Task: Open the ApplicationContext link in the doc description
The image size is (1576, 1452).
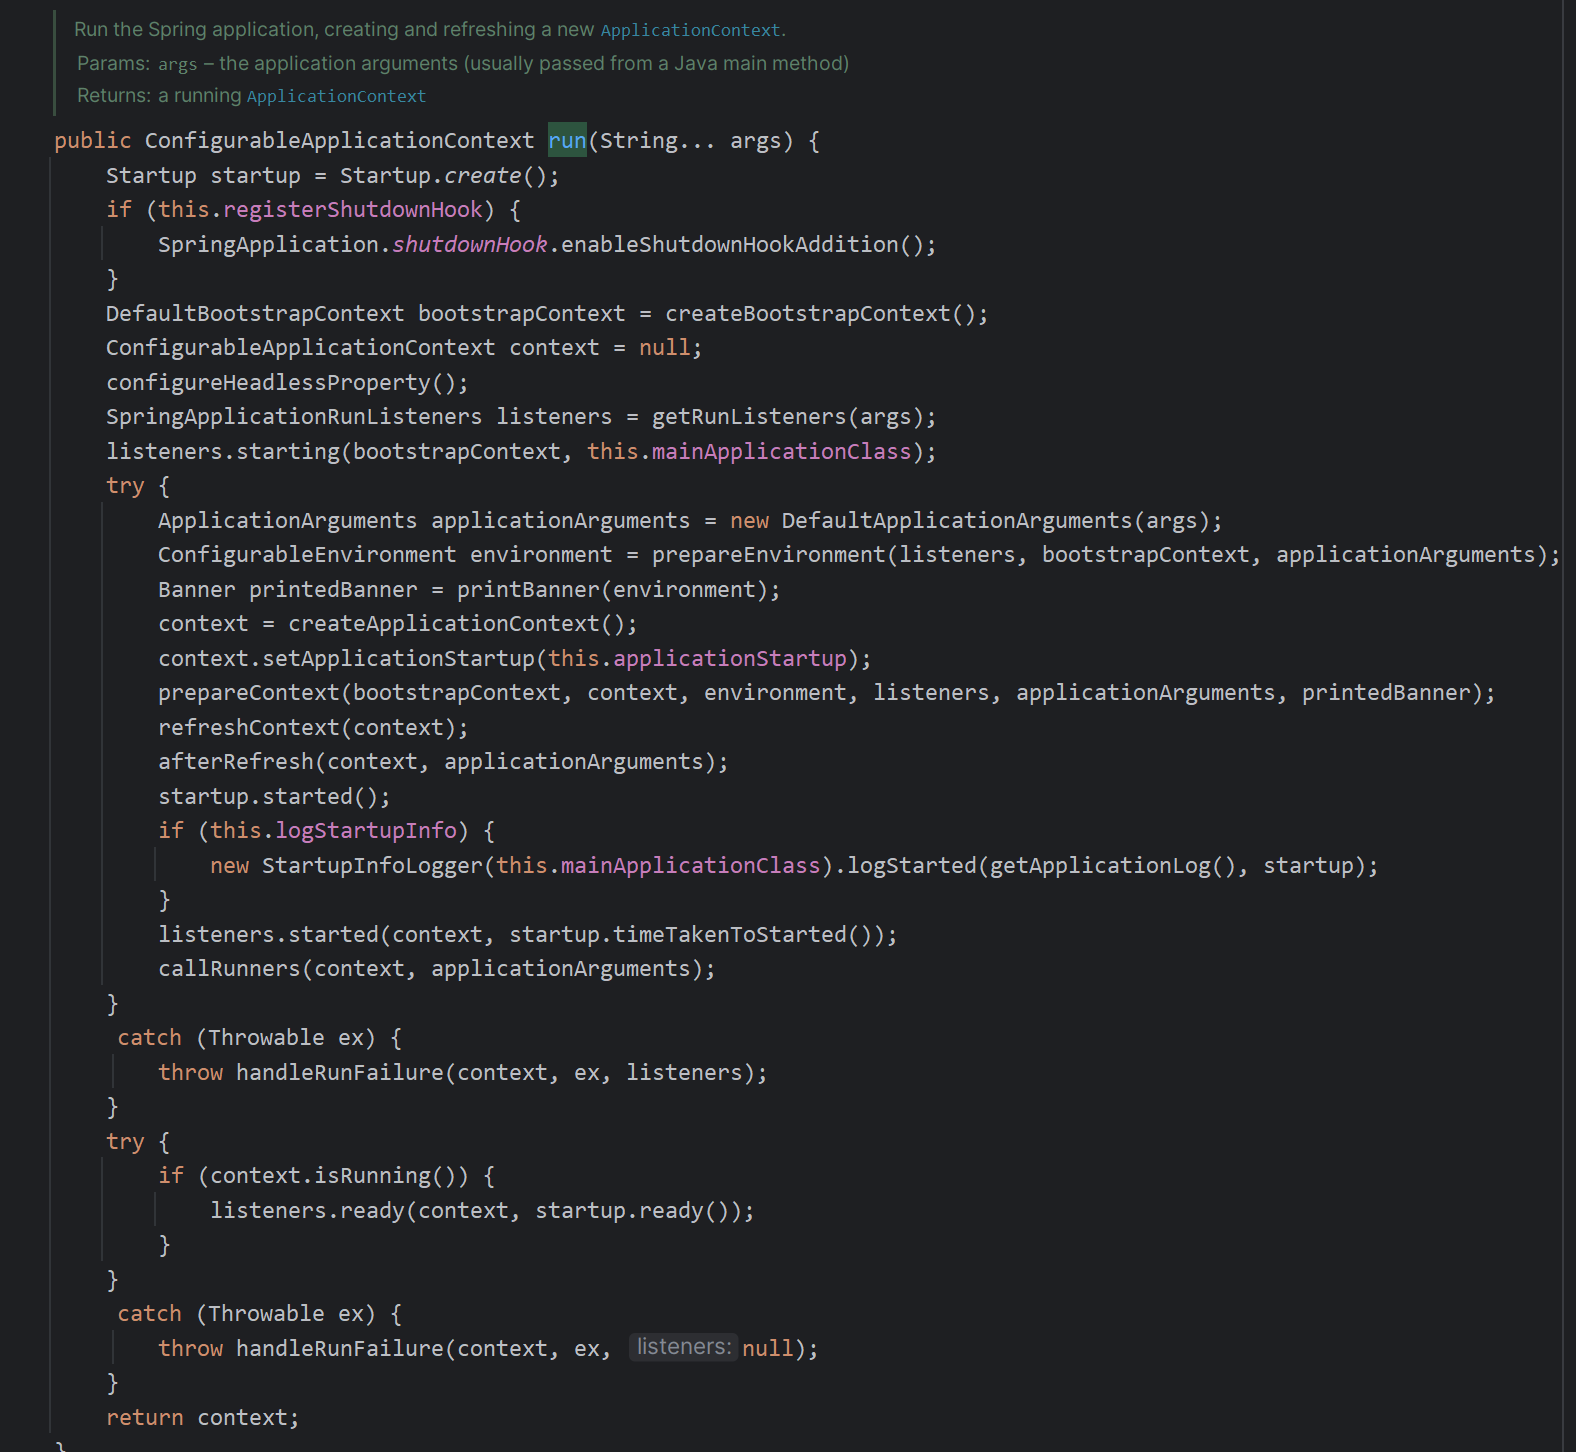Action: click(x=690, y=31)
